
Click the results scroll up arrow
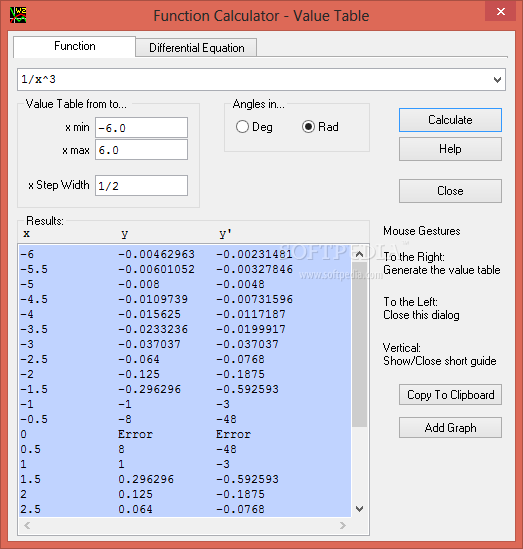[359, 254]
